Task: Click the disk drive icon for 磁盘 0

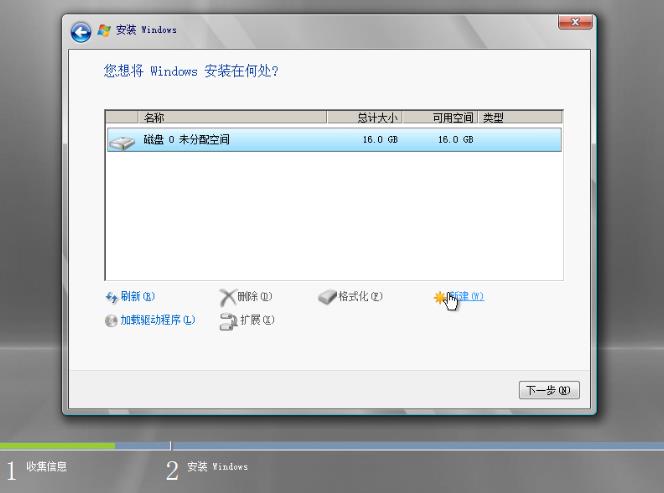Action: pos(121,141)
